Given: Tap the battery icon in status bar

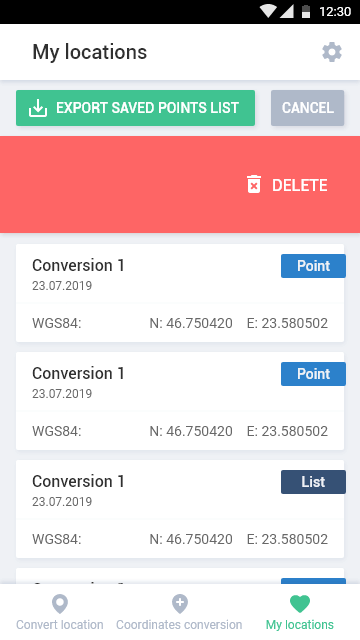Looking at the screenshot, I should (306, 11).
